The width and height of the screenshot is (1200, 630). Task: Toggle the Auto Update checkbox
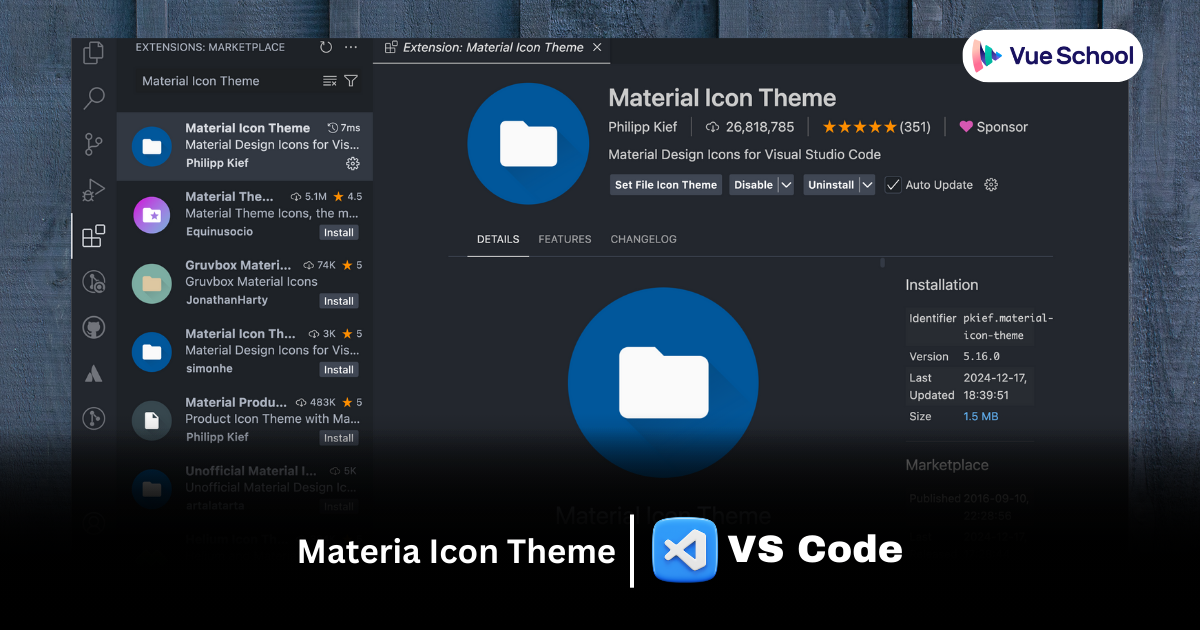click(893, 185)
